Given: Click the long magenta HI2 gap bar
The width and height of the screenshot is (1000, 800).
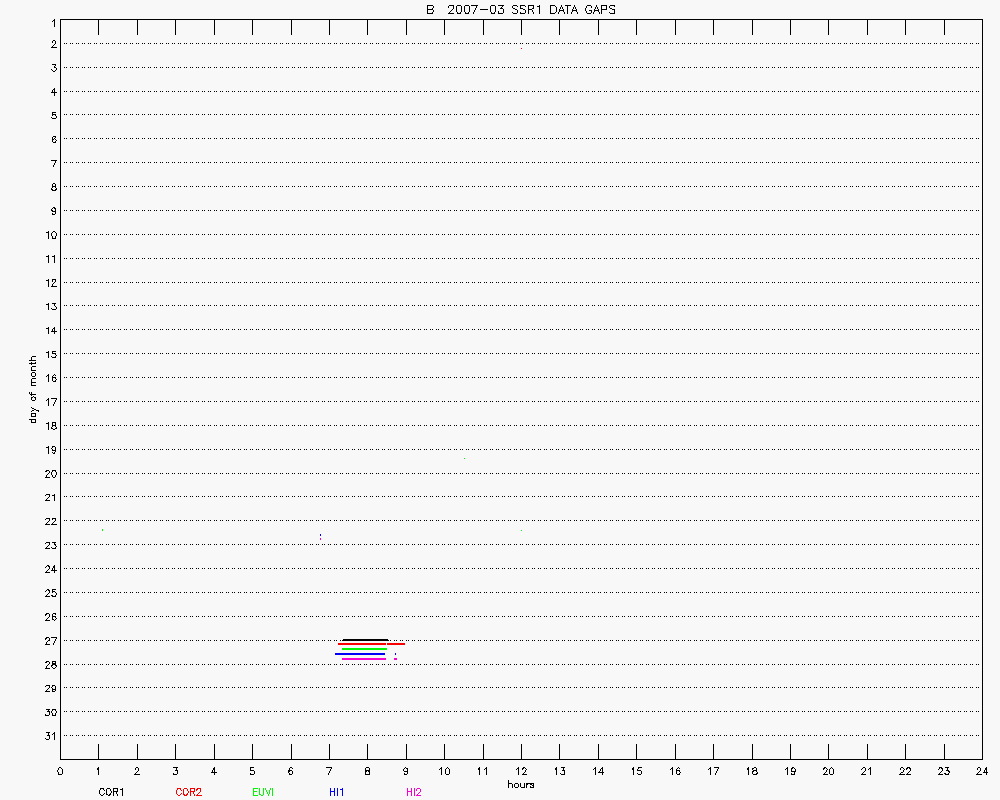Looking at the screenshot, I should 363,659.
